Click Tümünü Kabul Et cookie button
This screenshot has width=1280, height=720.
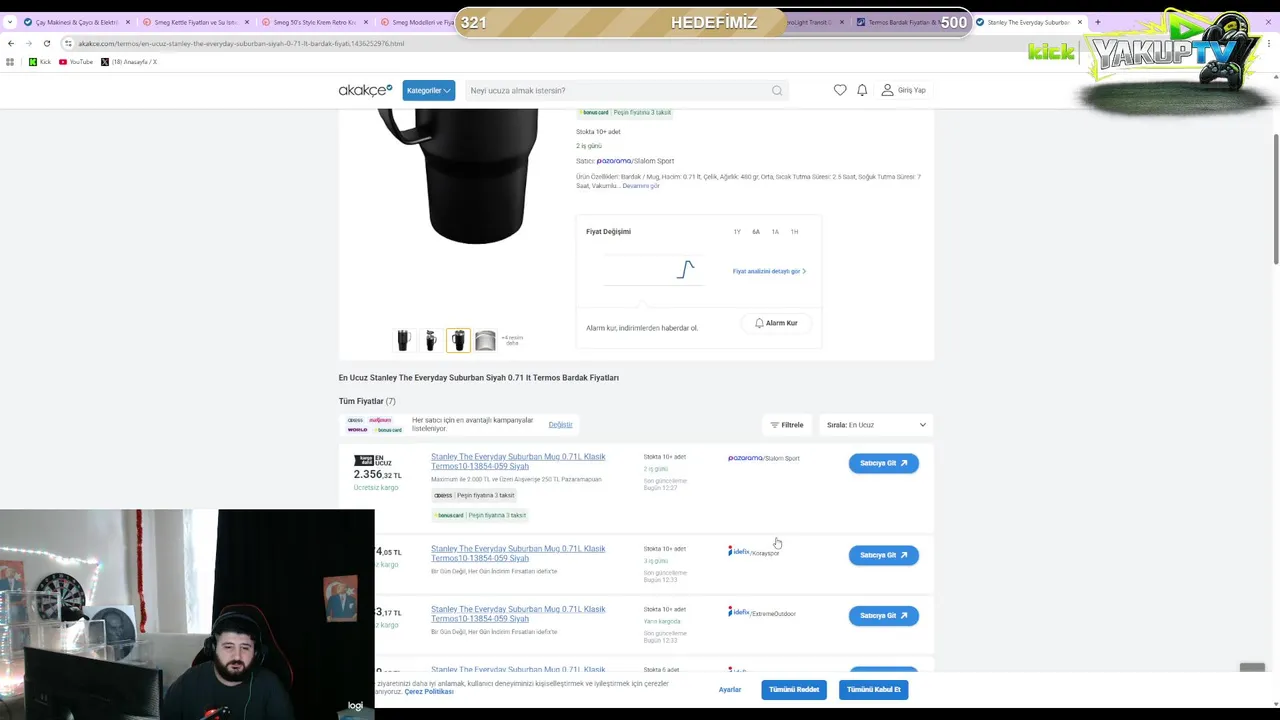click(874, 689)
